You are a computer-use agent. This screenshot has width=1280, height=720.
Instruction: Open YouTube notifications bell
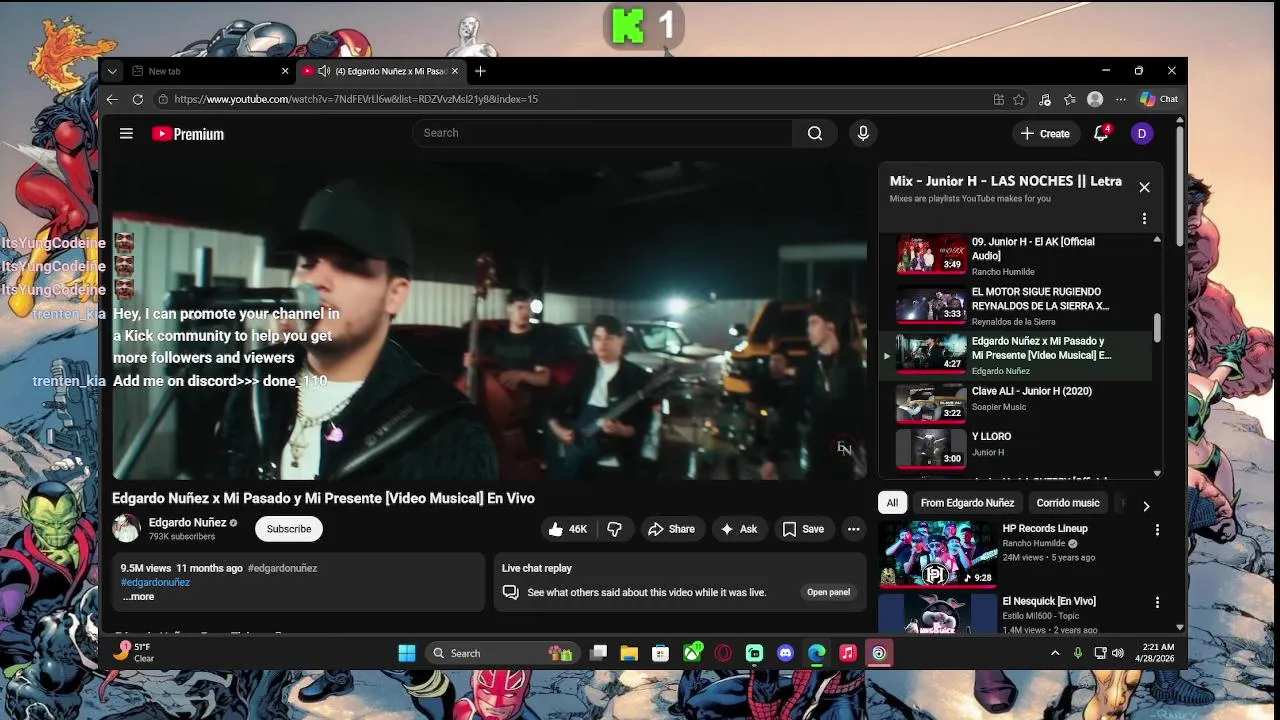[x=1101, y=133]
